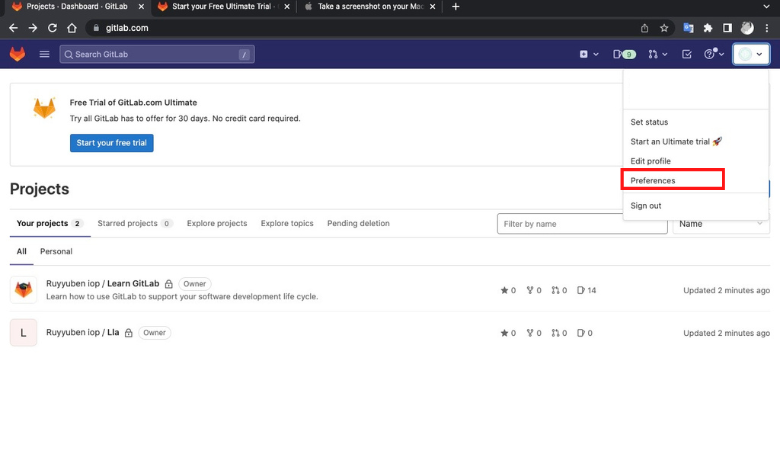Select Edit profile in user menu

[650, 161]
